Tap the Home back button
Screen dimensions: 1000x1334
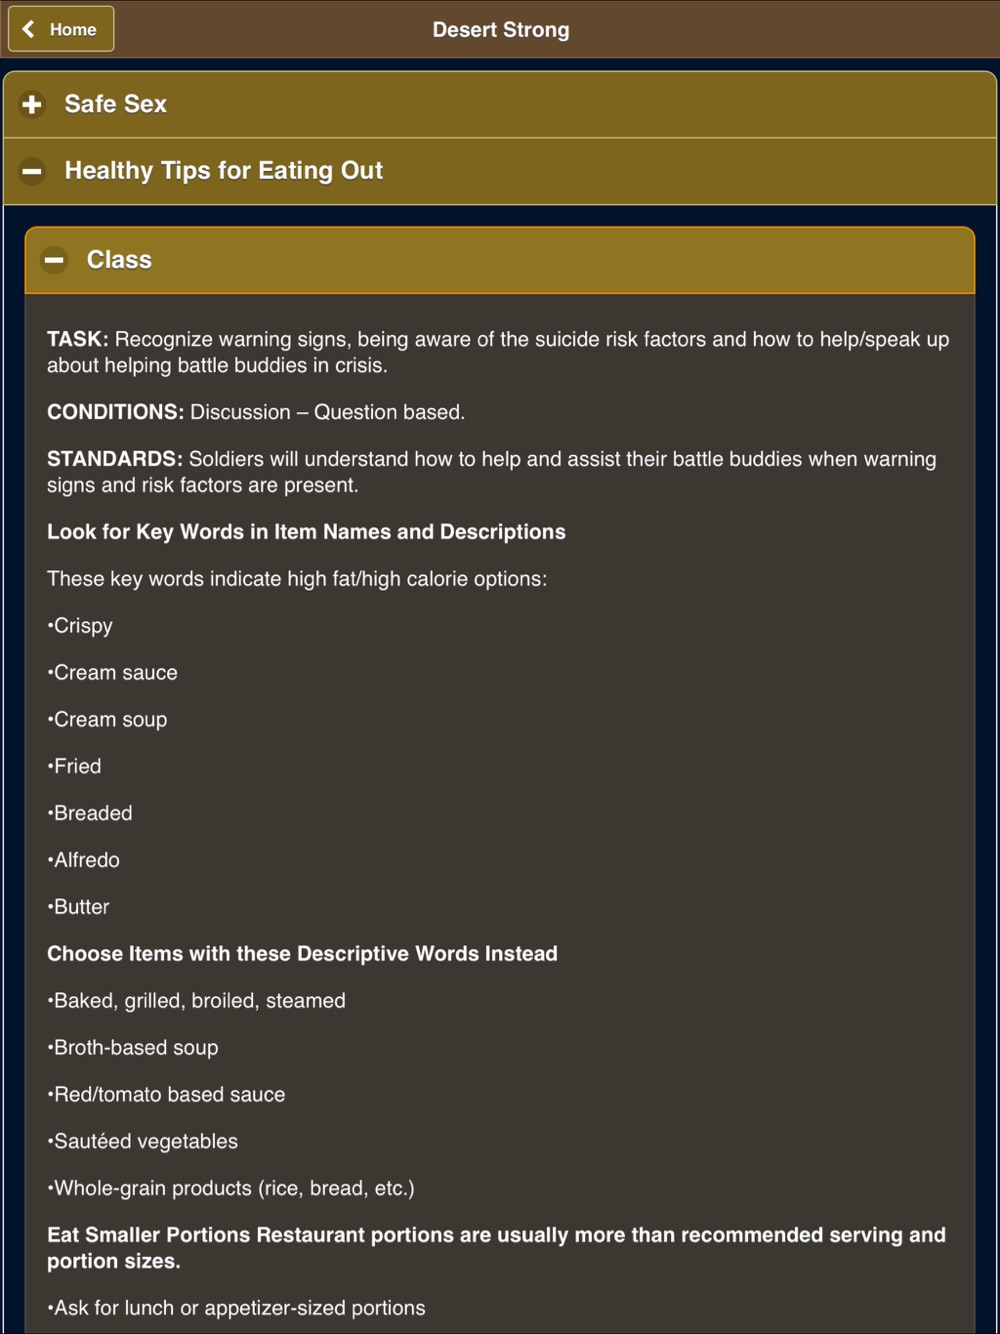pyautogui.click(x=61, y=29)
